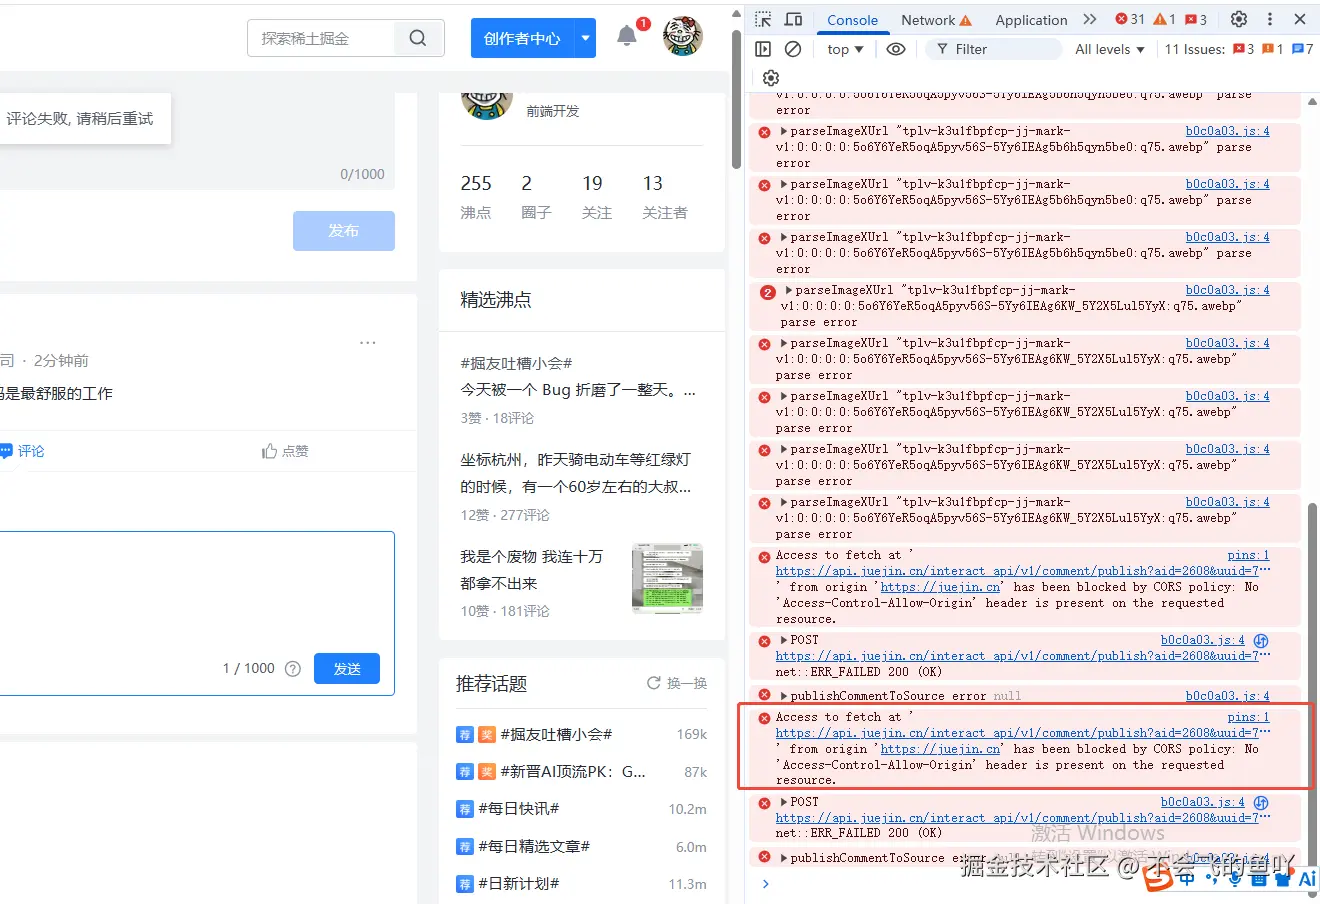Open the 我是个废物 我连十万 hot post
The height and width of the screenshot is (904, 1320).
point(531,570)
